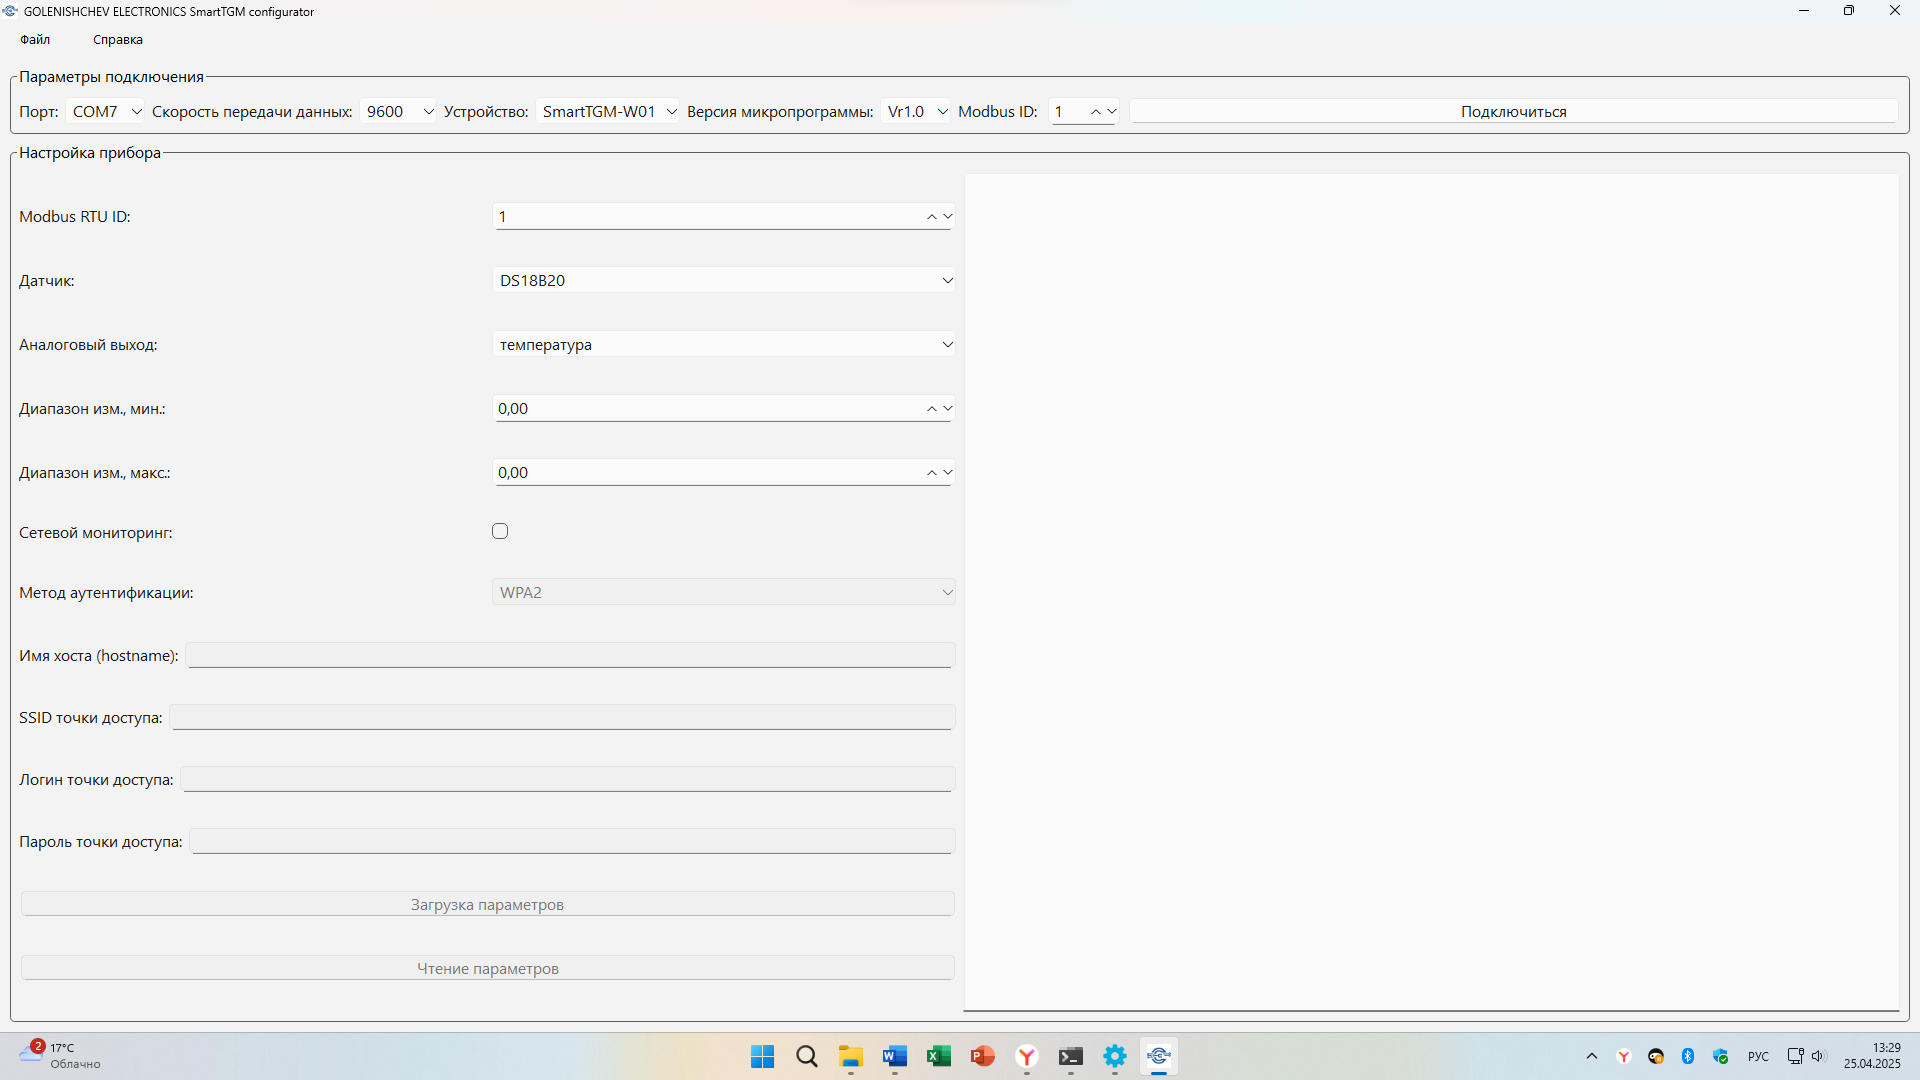Click the Пароль точки доступа field
Screen dimensions: 1920x1080
(x=572, y=841)
